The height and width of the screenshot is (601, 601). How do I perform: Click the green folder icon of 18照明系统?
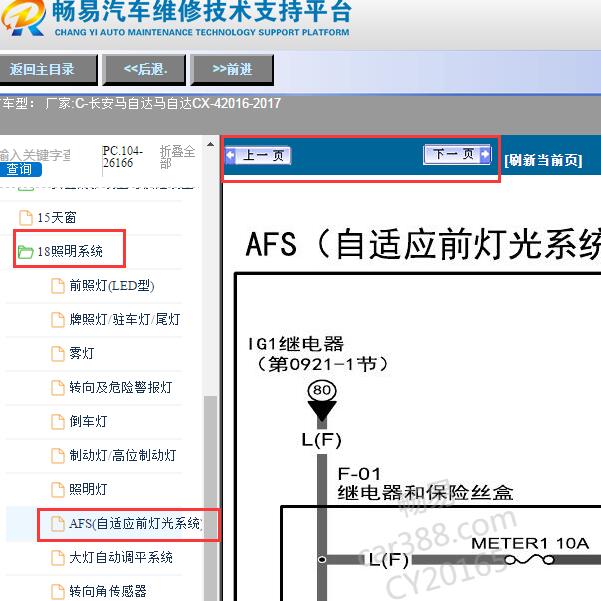point(26,252)
